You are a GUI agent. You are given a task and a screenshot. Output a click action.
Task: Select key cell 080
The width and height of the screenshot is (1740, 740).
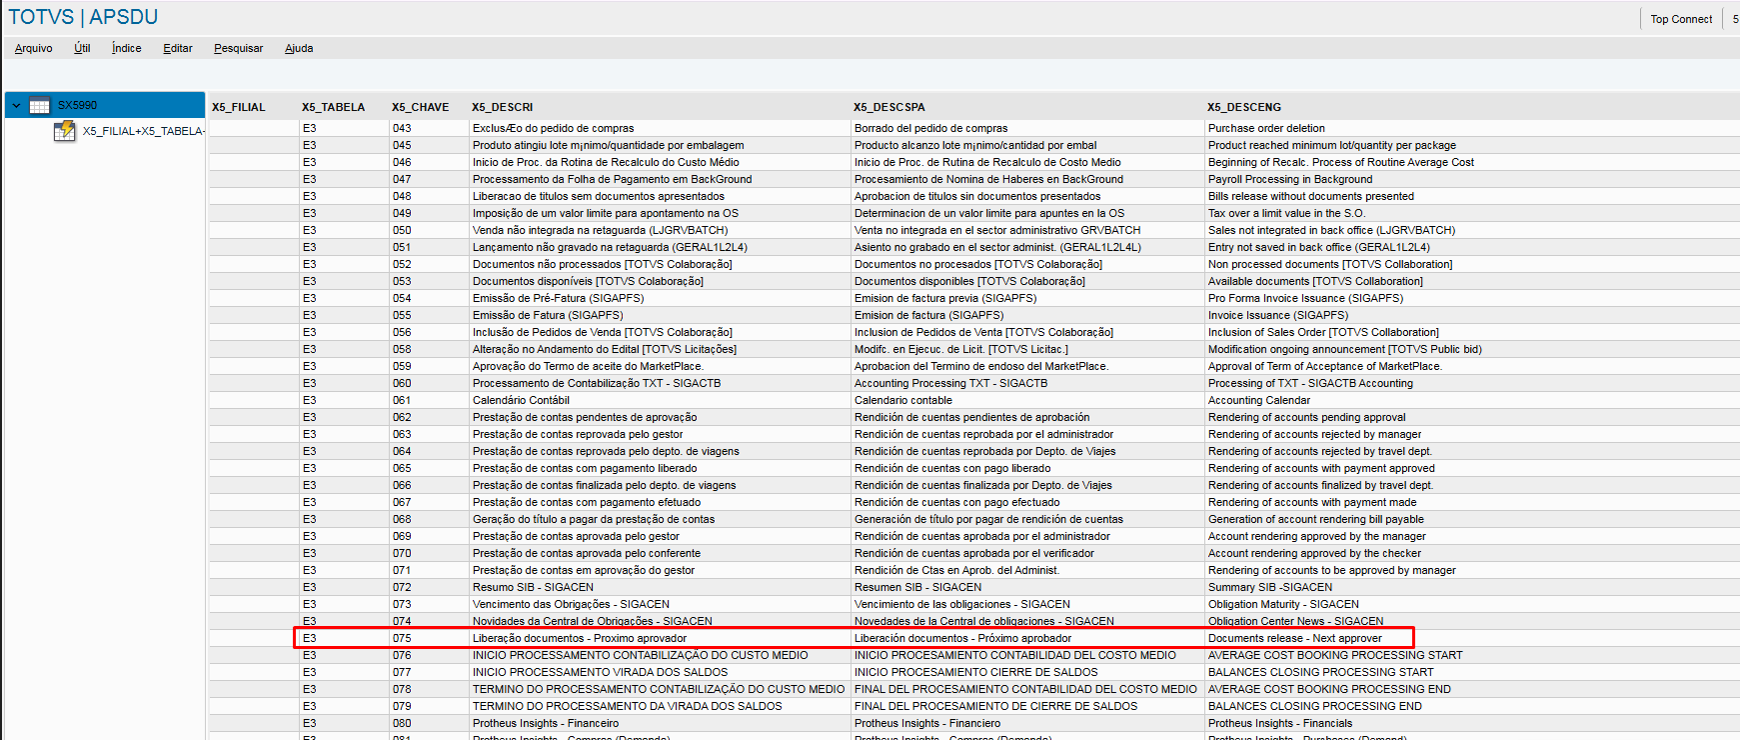429,723
